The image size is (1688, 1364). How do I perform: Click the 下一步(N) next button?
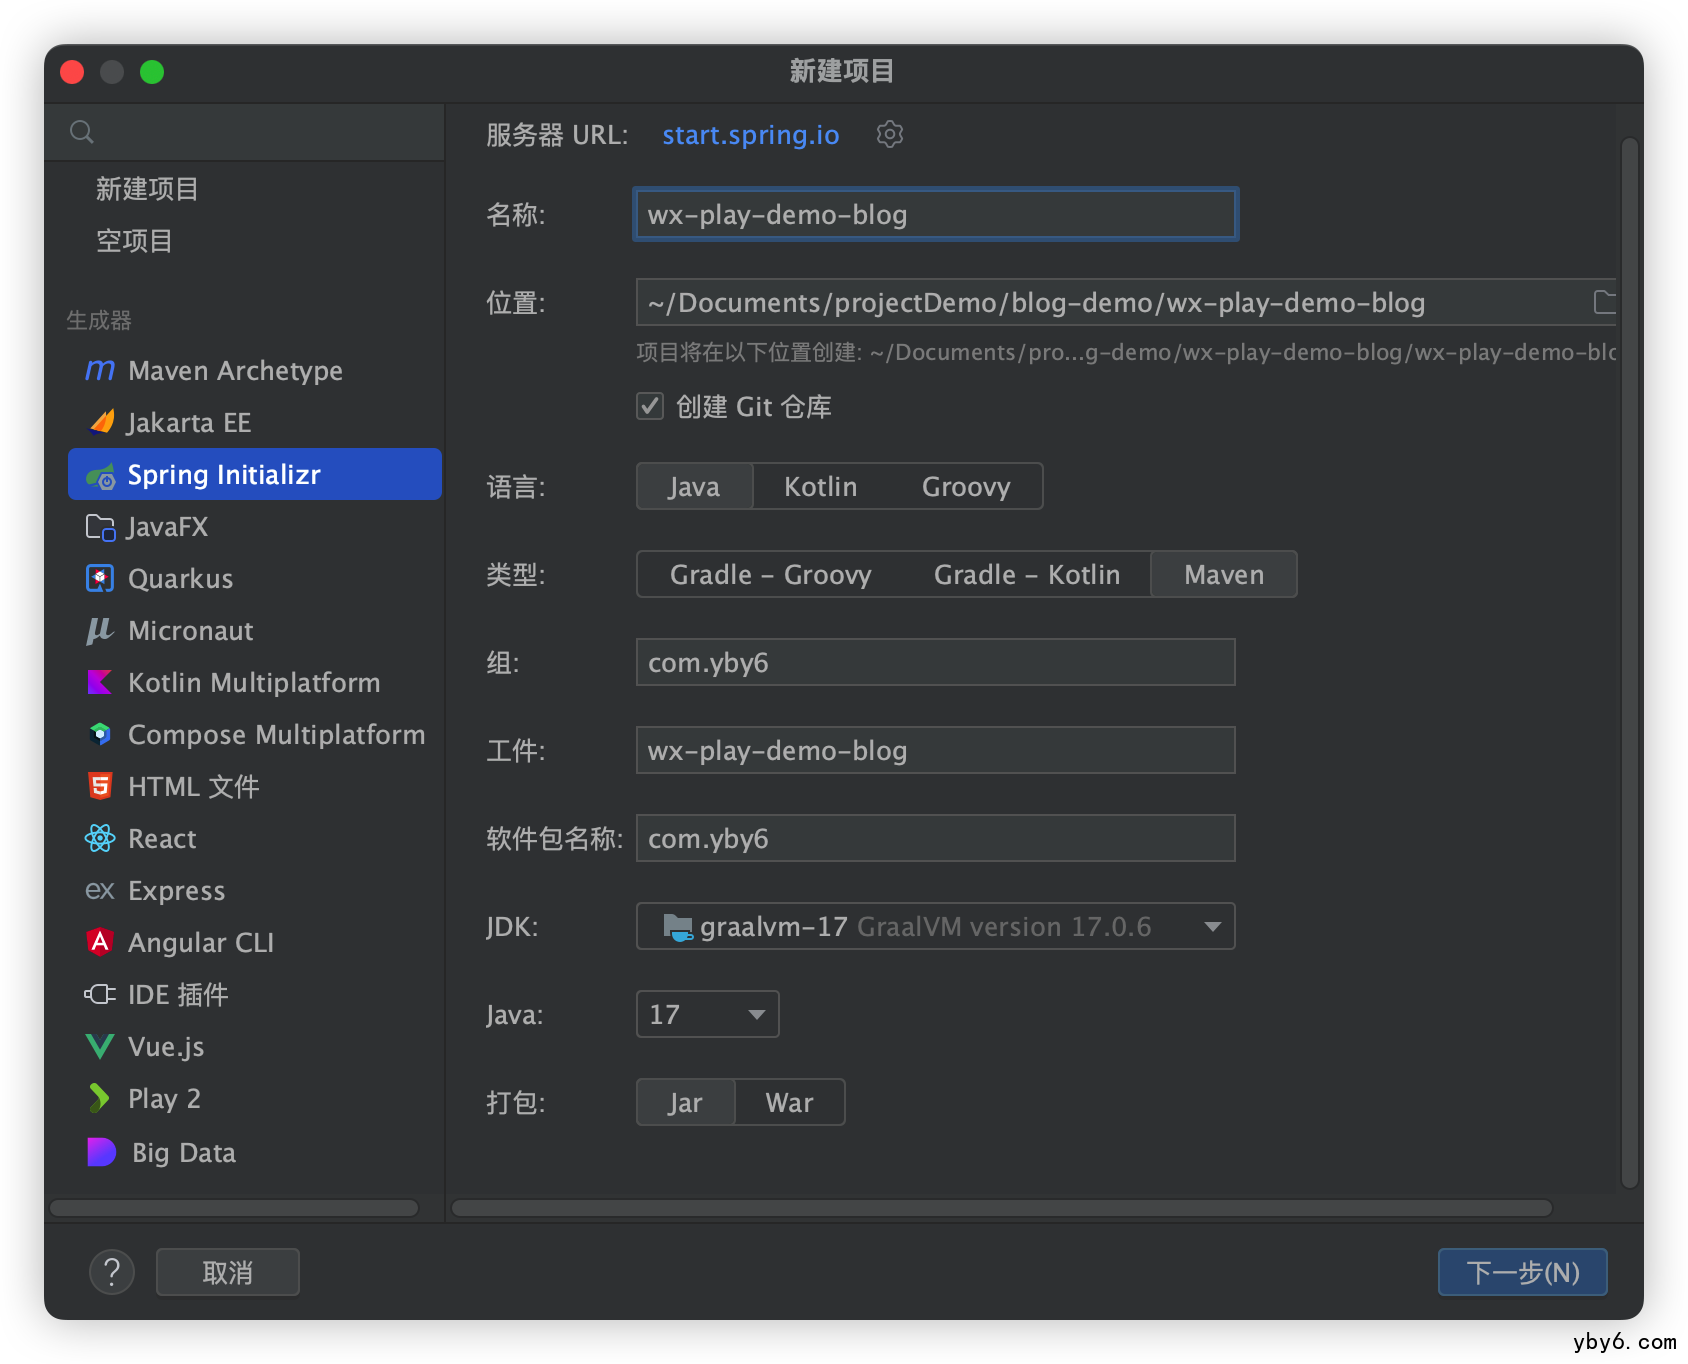(1523, 1272)
